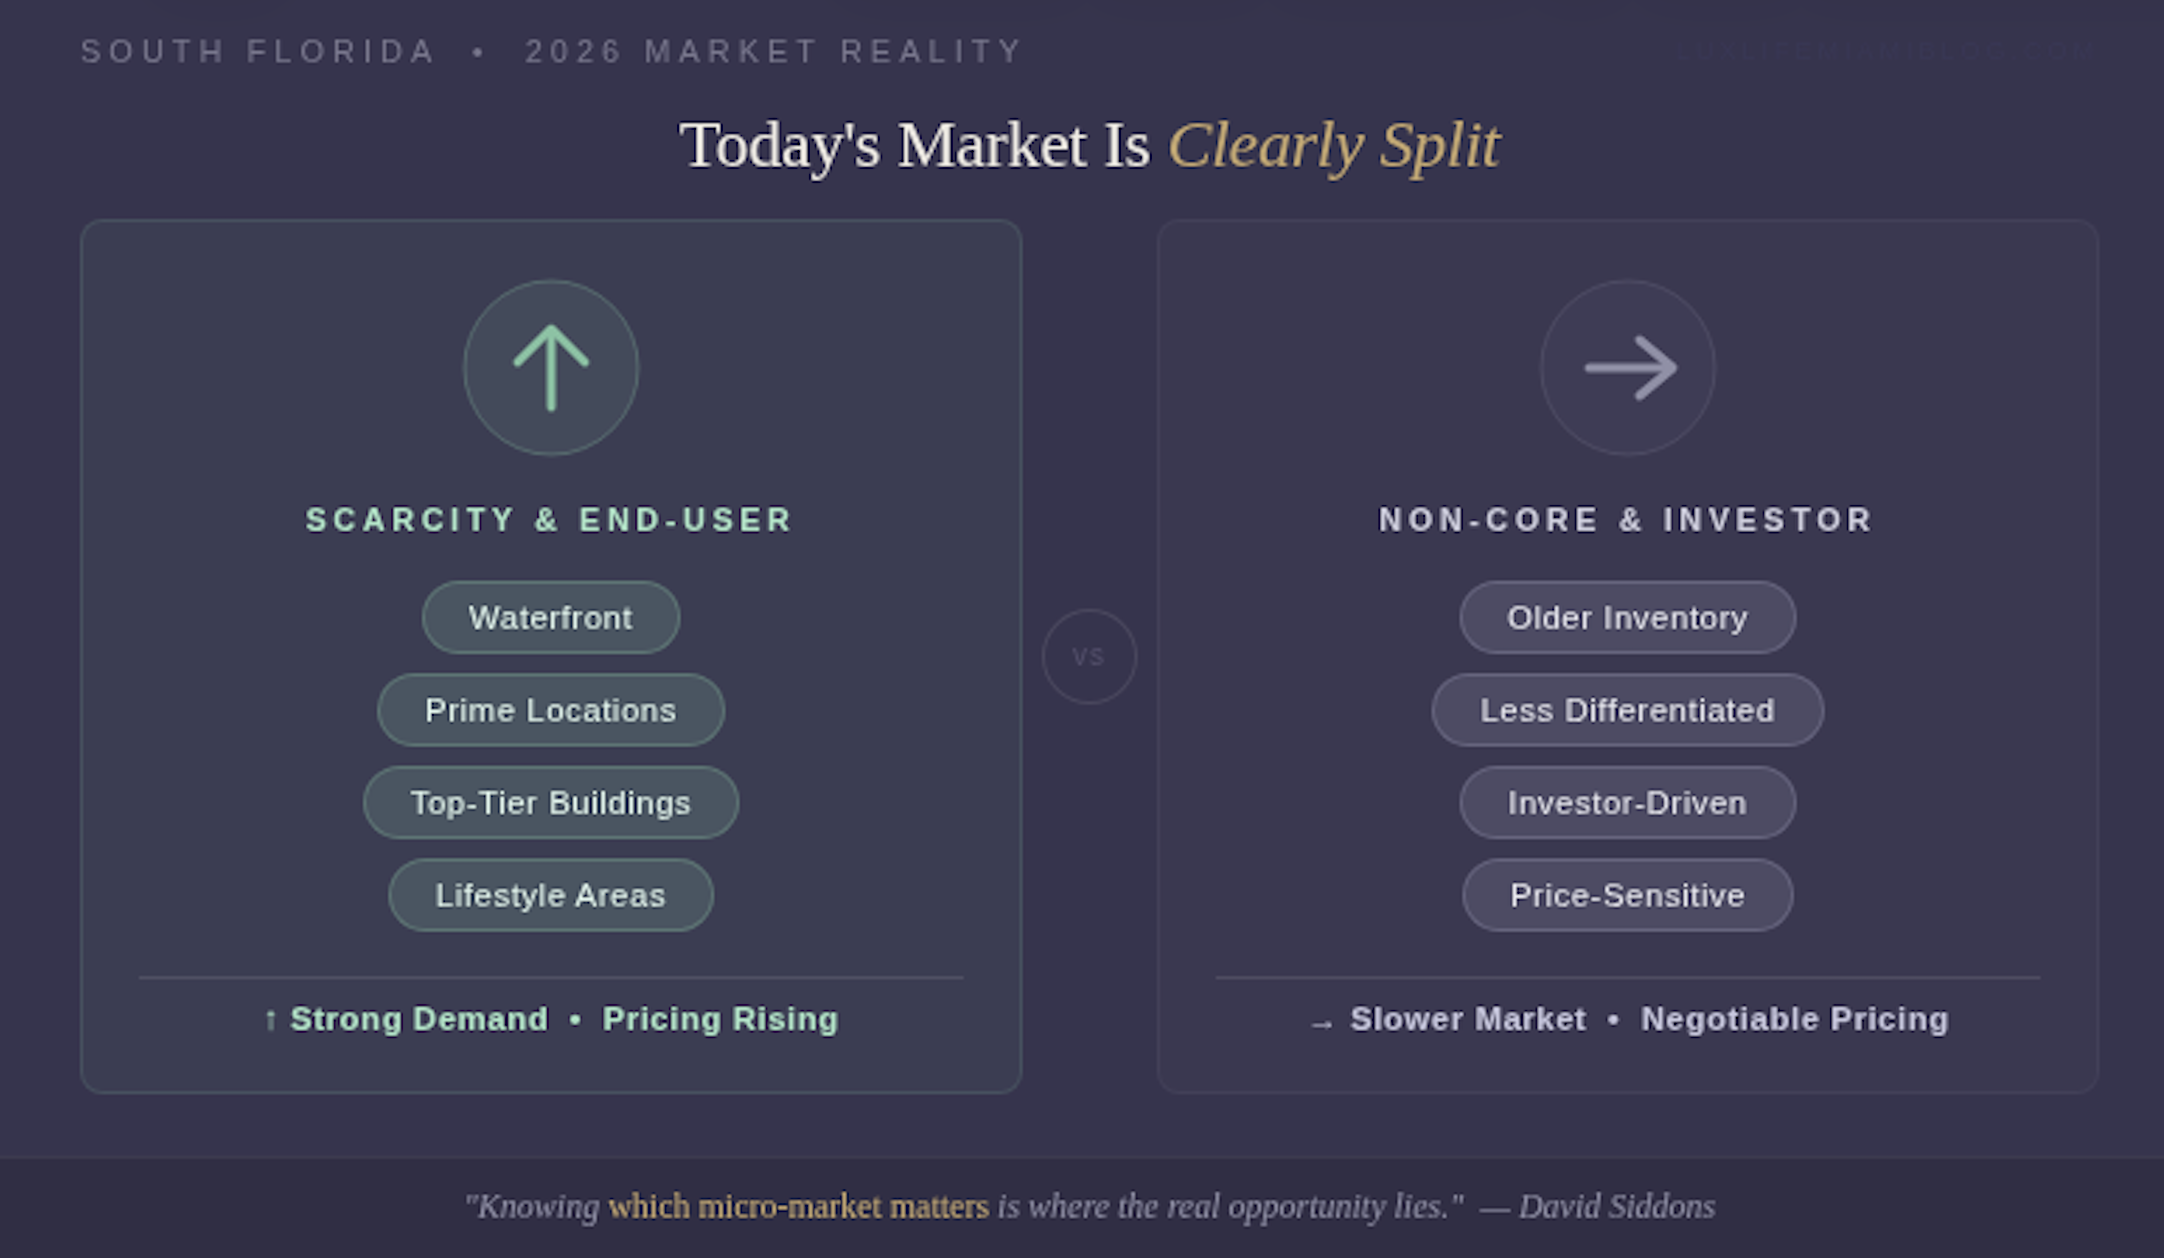The height and width of the screenshot is (1258, 2164).
Task: Click the gray right-arrow circle icon
Action: (1628, 368)
